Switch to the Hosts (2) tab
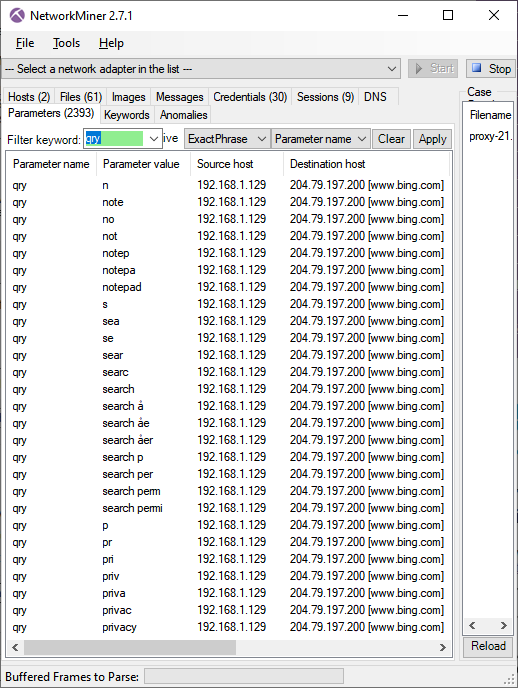The image size is (518, 688). coord(29,97)
